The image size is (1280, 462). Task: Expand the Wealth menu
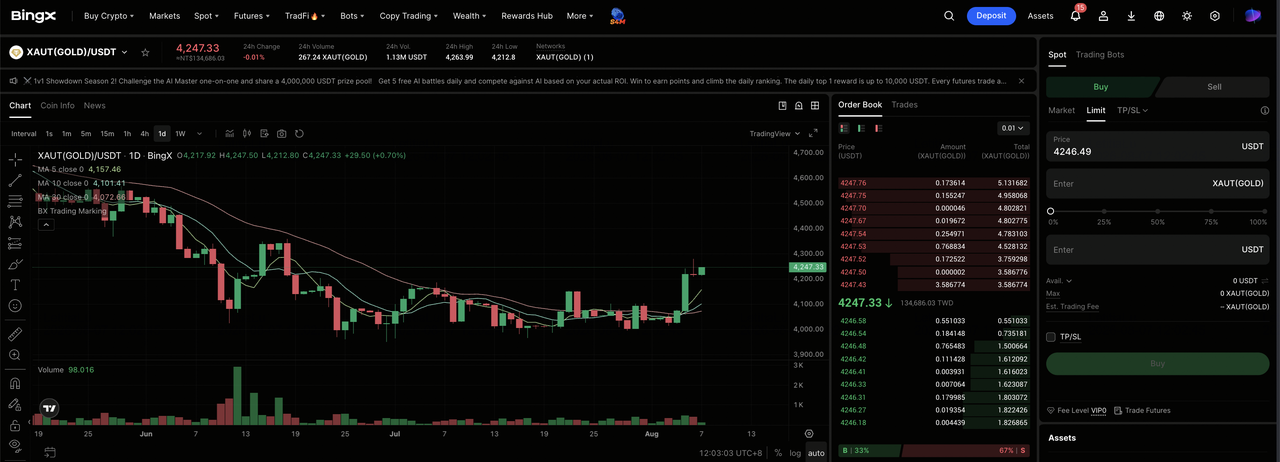[x=469, y=16]
